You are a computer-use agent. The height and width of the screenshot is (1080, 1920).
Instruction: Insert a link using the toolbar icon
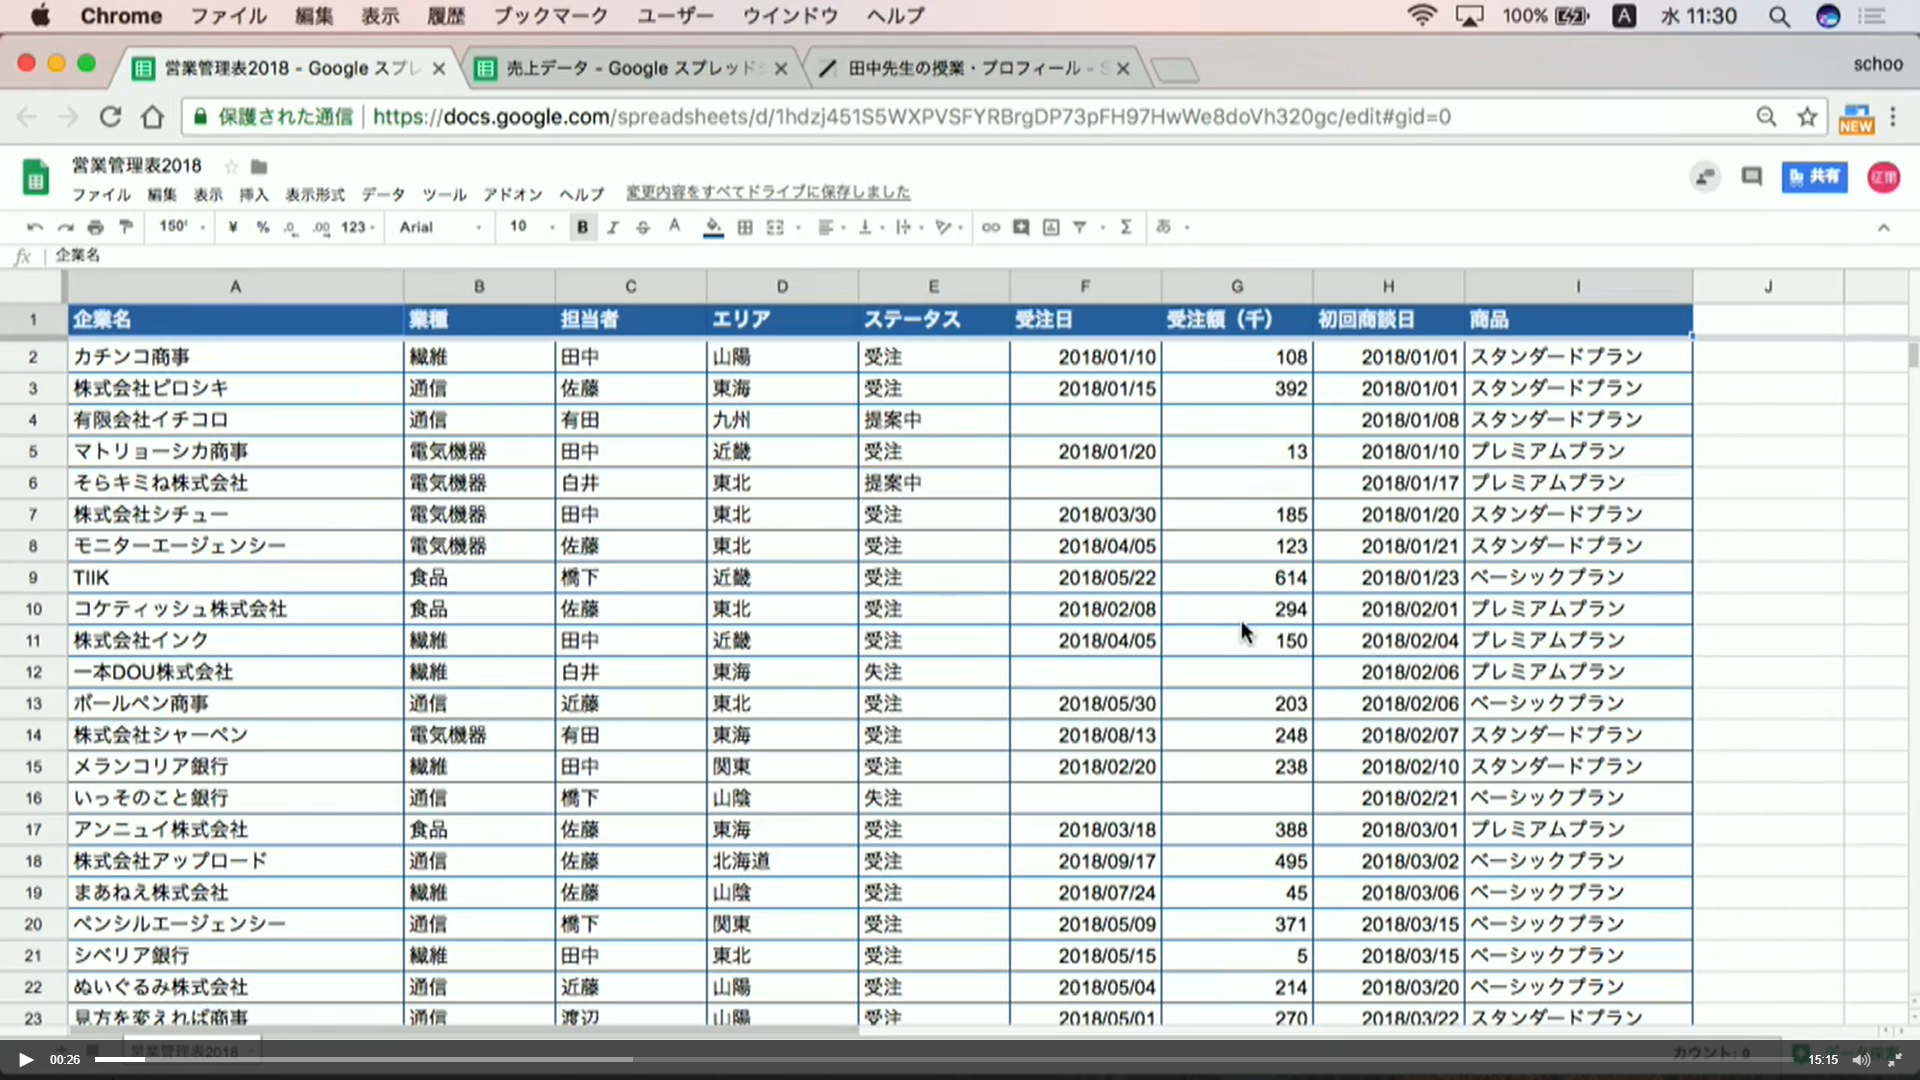click(990, 227)
